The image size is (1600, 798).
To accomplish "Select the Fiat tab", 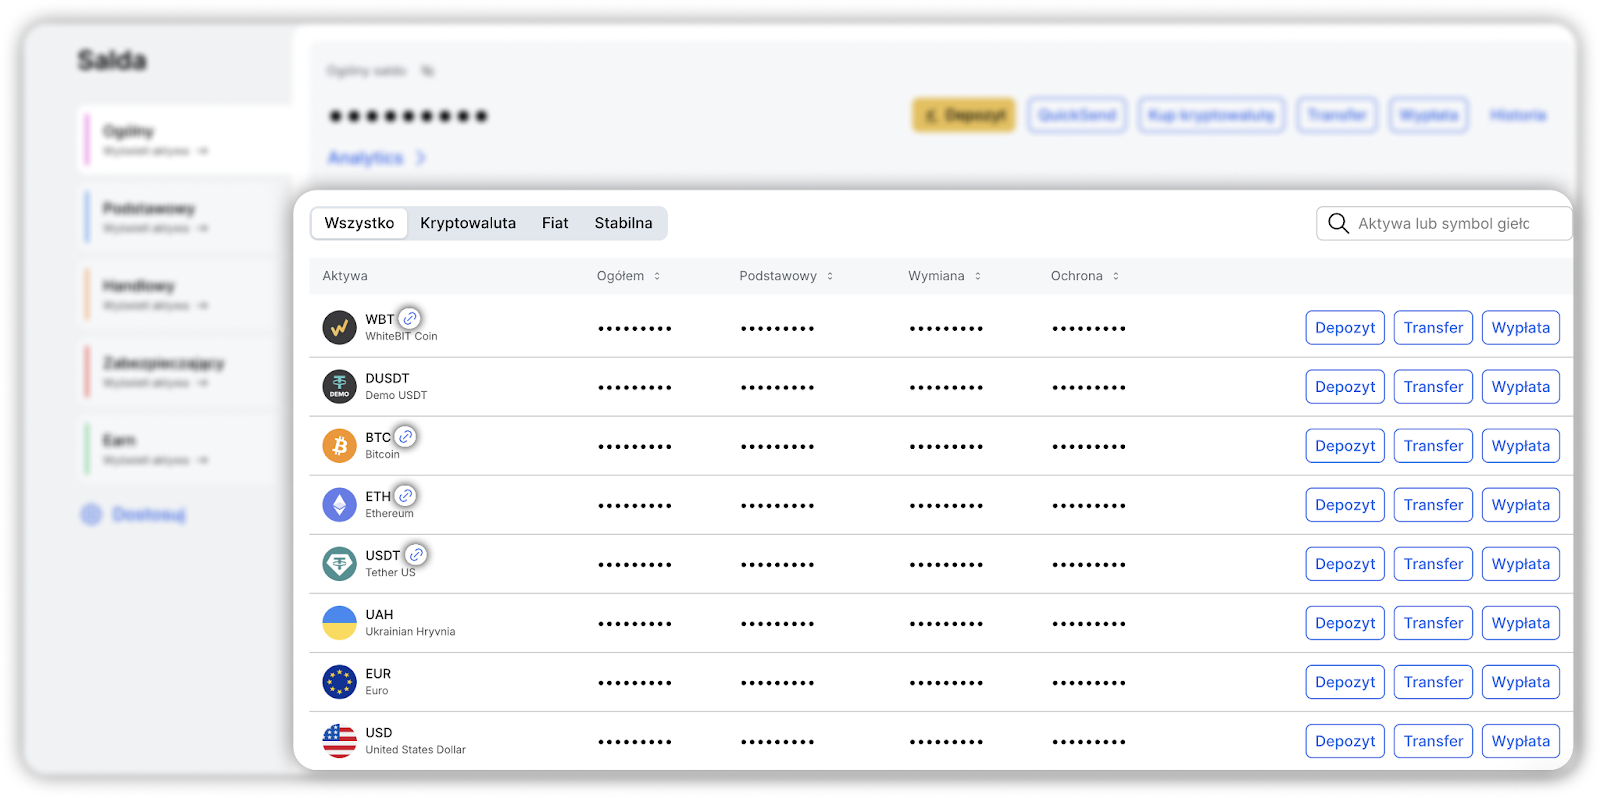I will click(555, 223).
